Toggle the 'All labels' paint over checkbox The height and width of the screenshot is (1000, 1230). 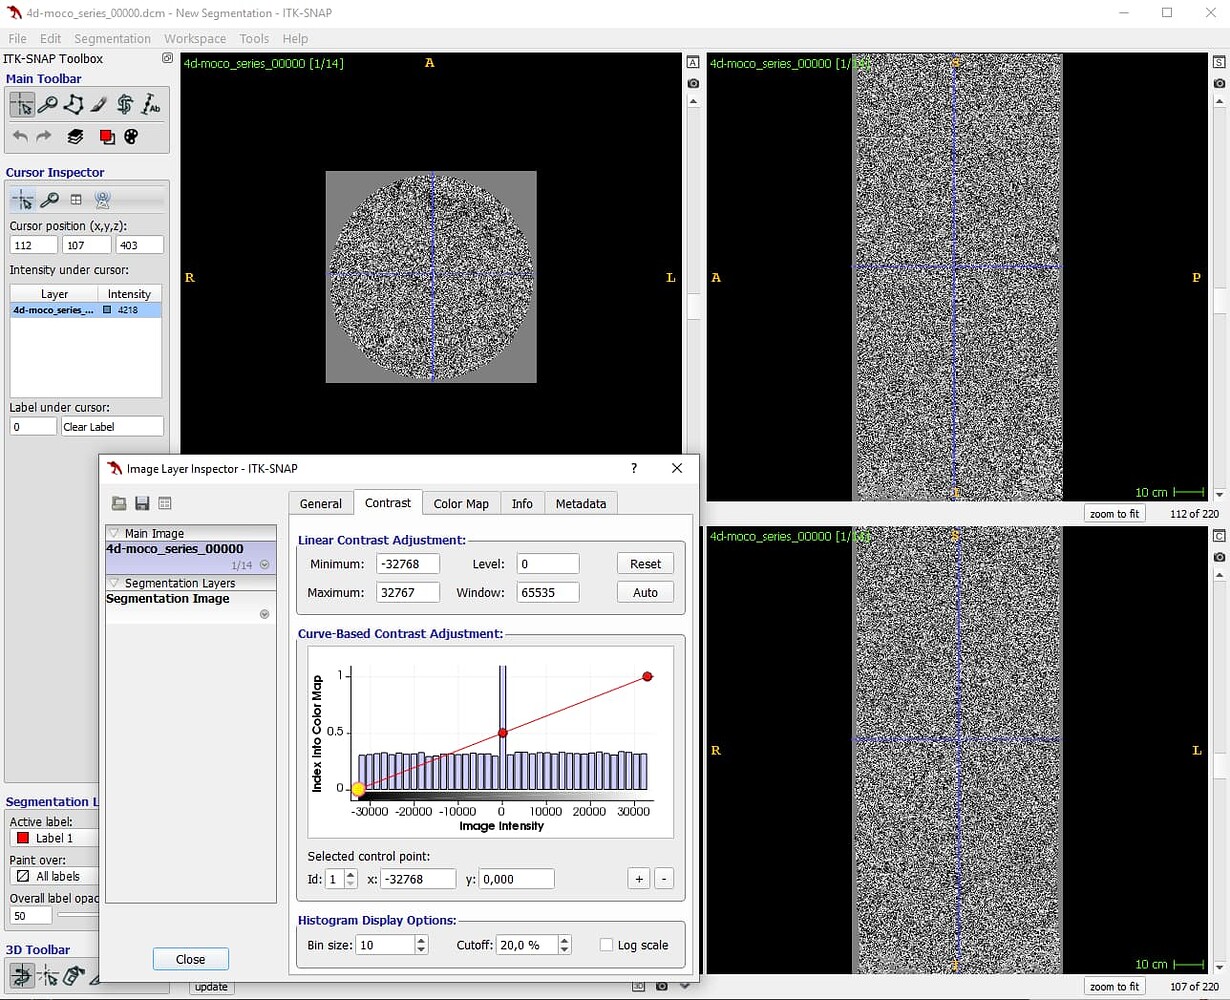(53, 876)
